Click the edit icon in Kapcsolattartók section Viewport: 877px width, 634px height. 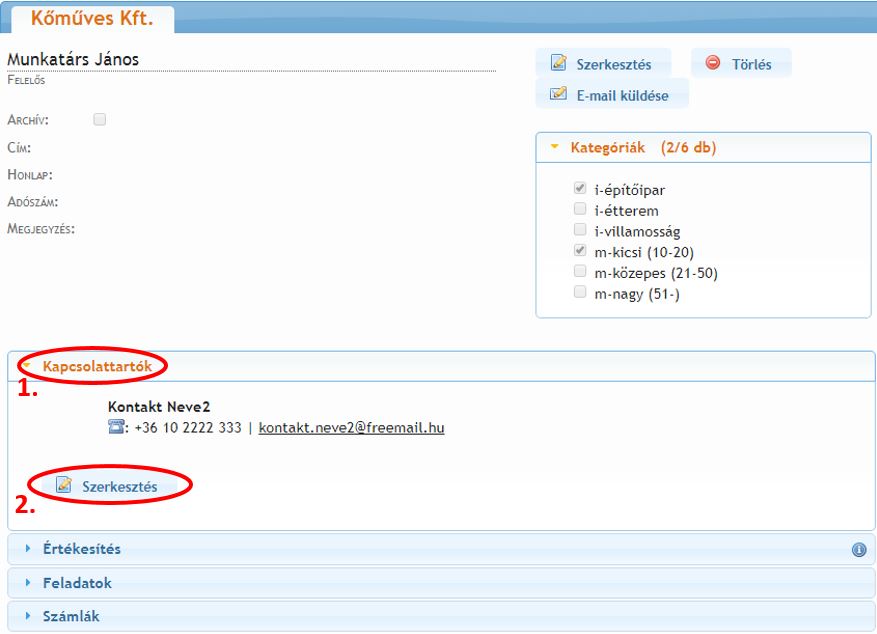click(64, 486)
